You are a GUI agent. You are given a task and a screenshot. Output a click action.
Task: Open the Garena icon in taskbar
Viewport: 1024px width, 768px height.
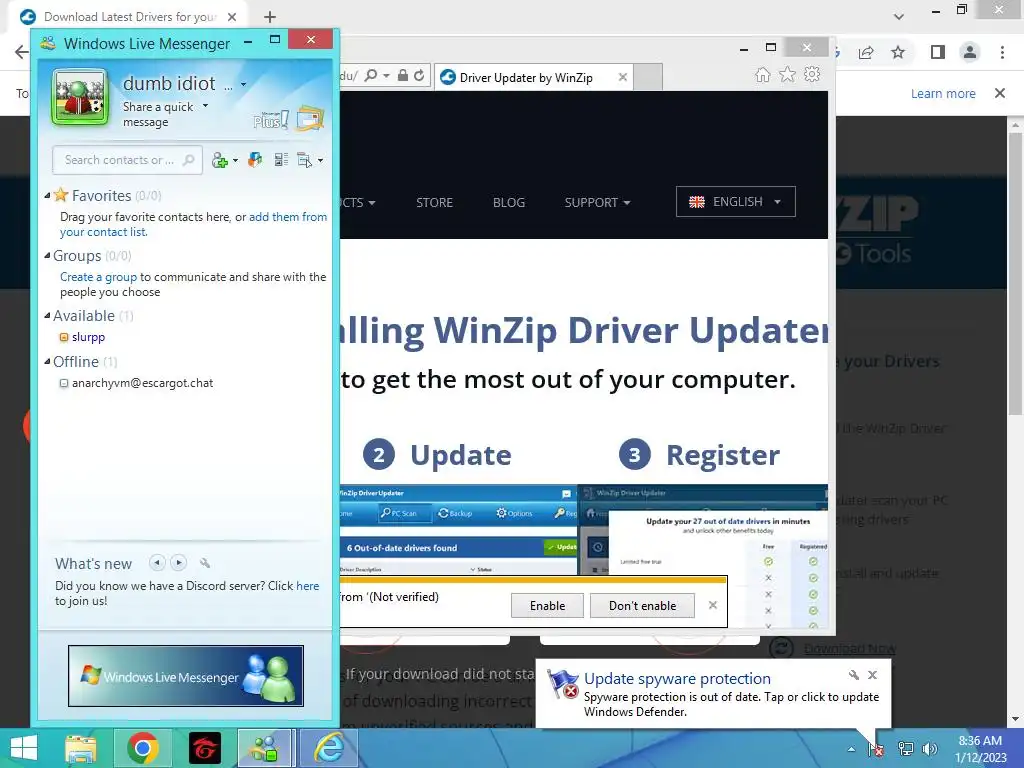pyautogui.click(x=204, y=748)
